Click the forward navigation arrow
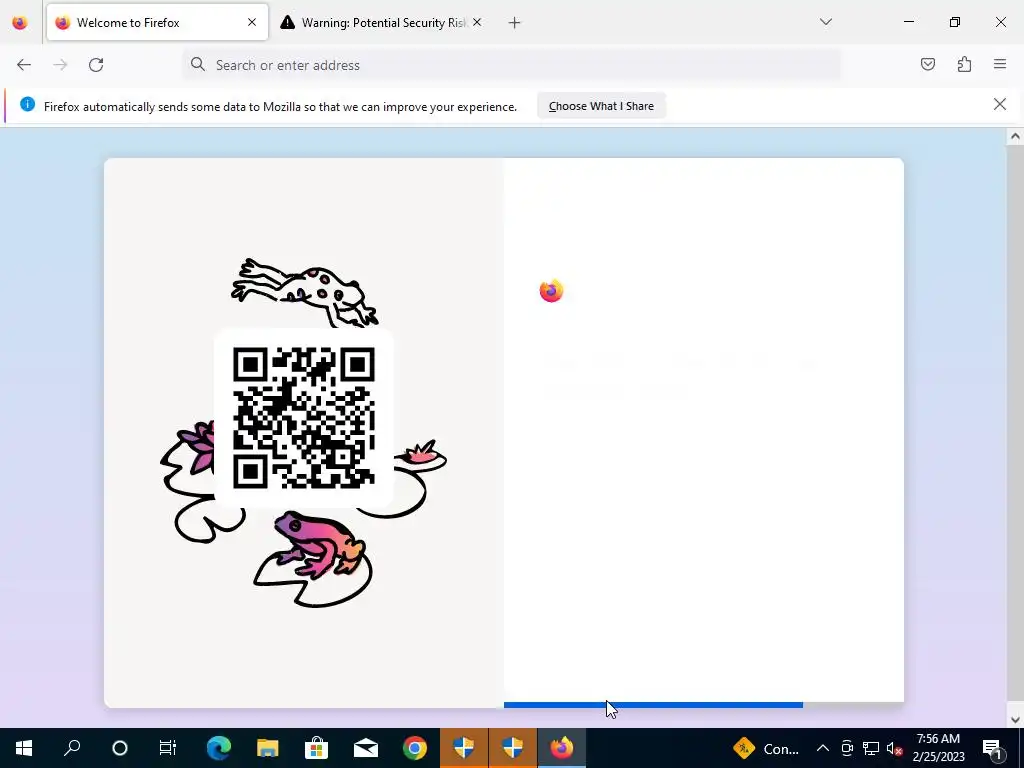Image resolution: width=1024 pixels, height=768 pixels. click(60, 65)
